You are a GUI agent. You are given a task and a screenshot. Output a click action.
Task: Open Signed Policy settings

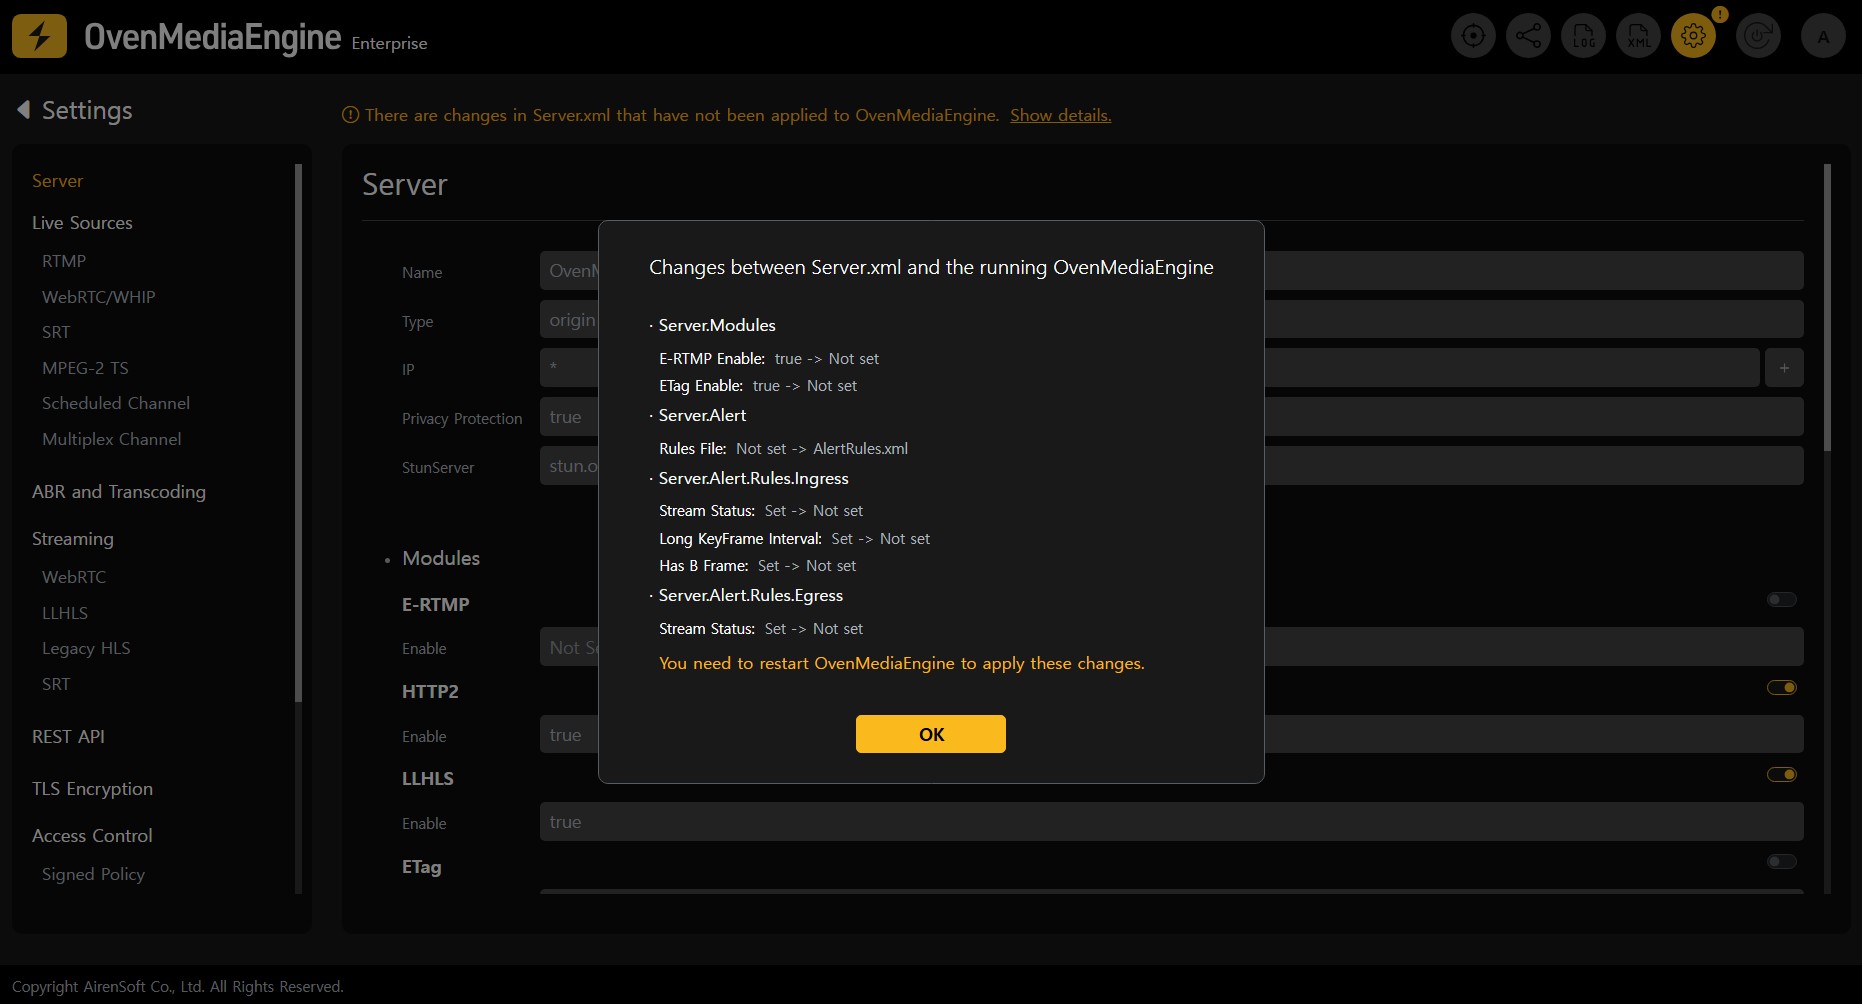click(93, 874)
